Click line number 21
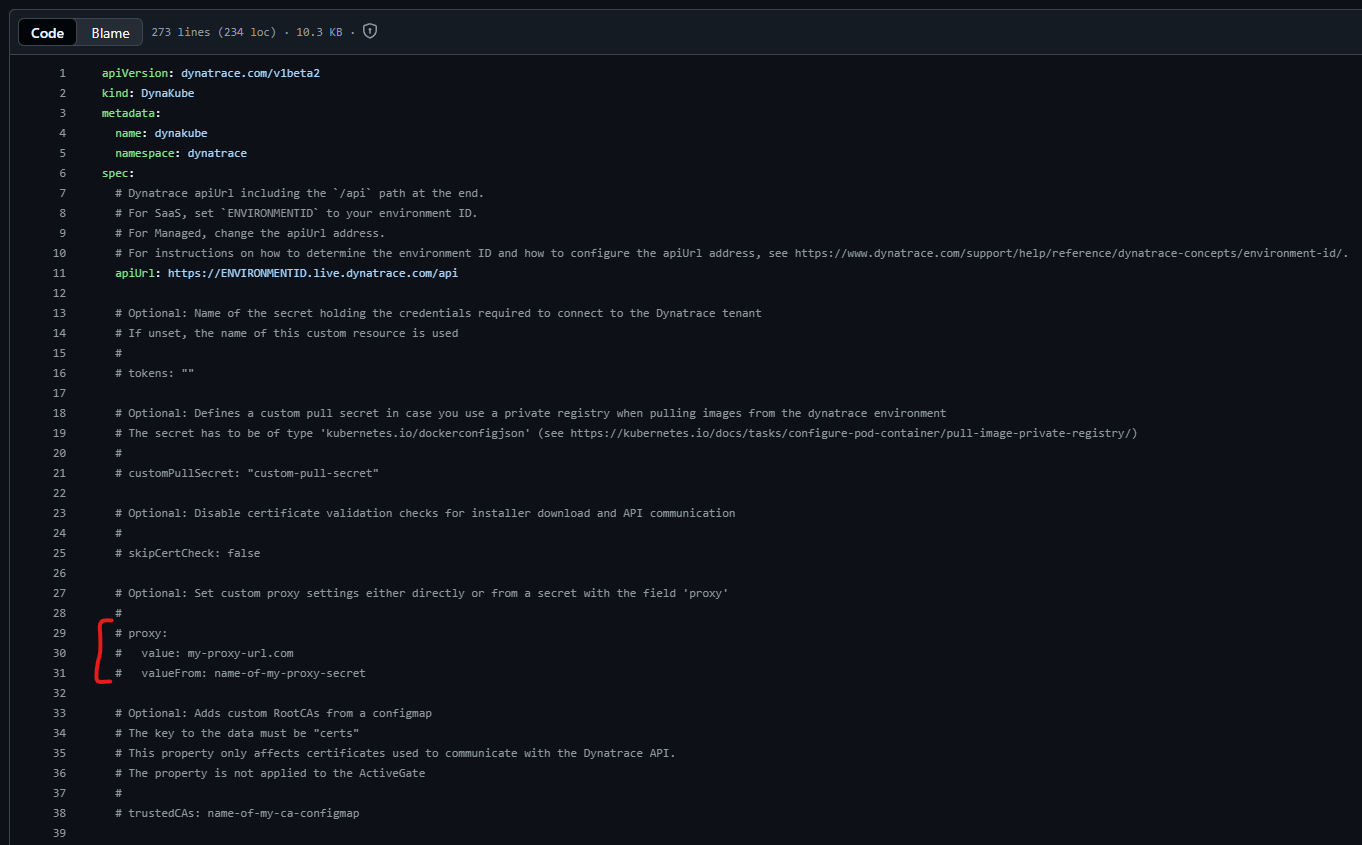Viewport: 1362px width, 845px height. point(59,473)
